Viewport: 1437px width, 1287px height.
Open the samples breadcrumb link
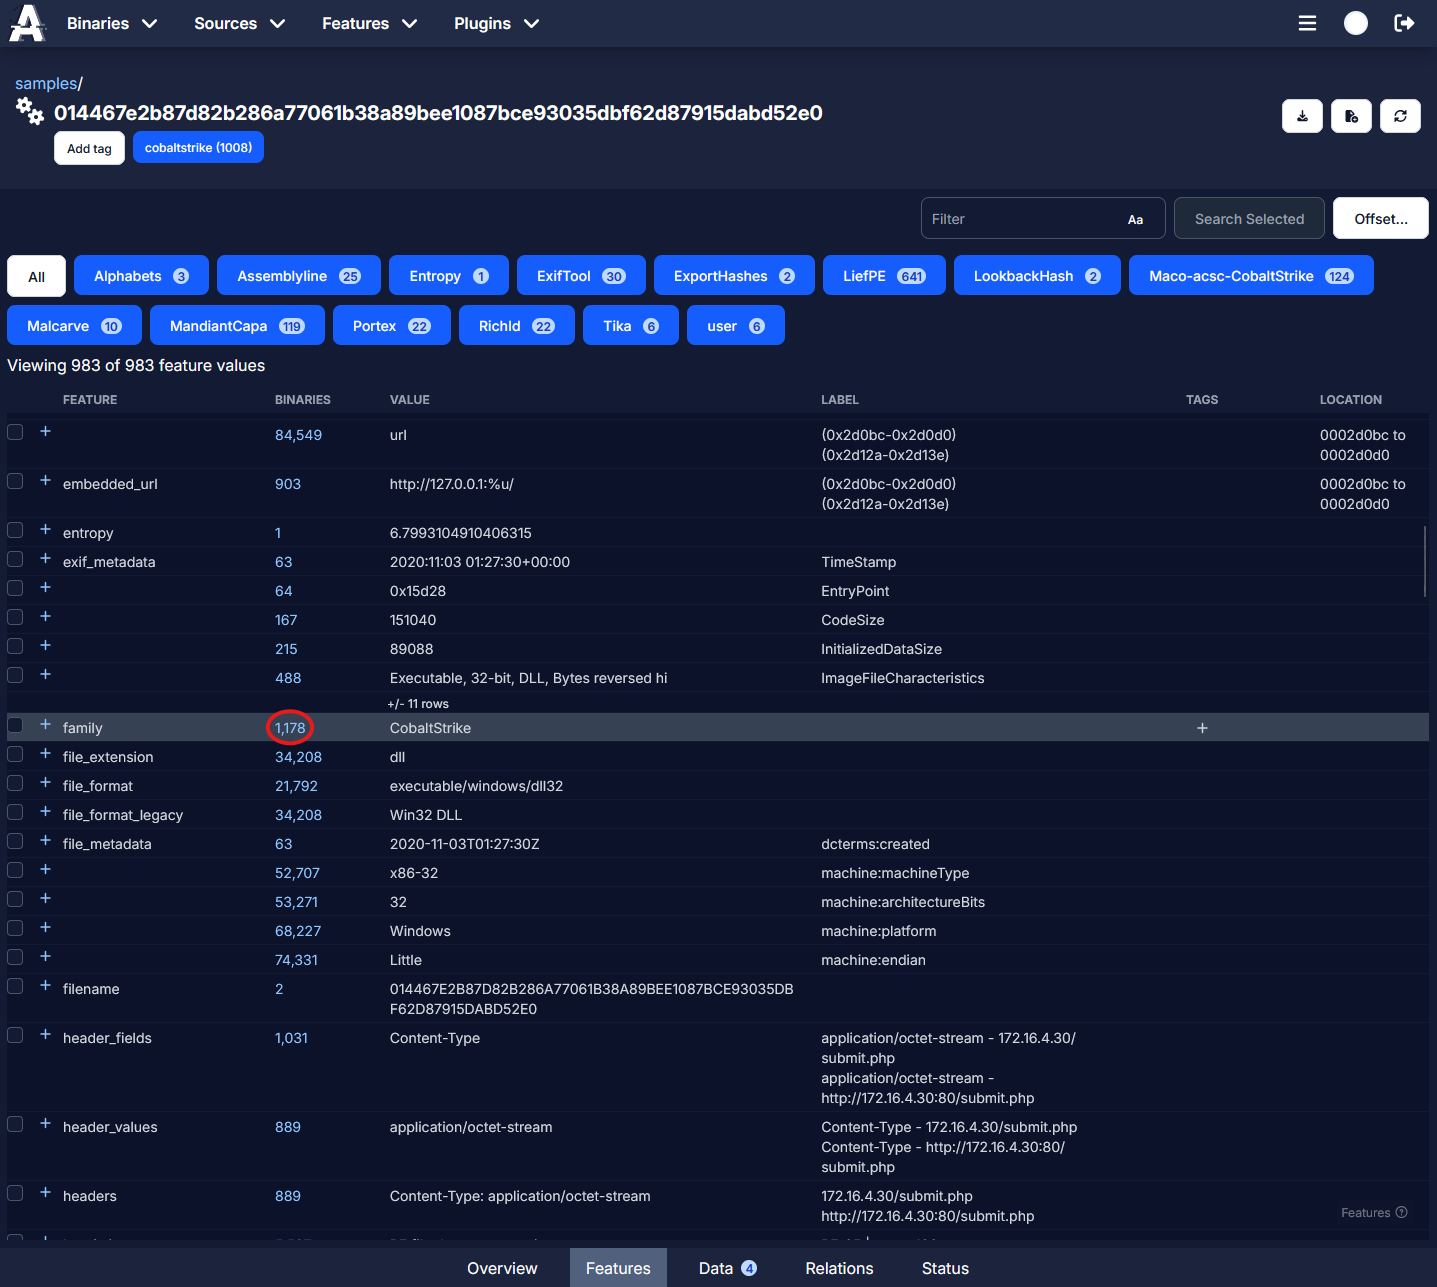coord(45,83)
